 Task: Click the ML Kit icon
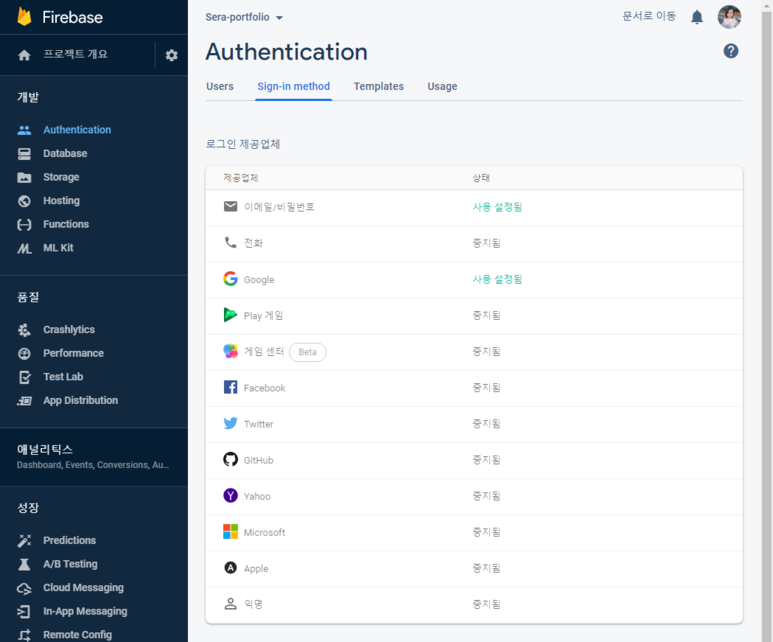tap(24, 248)
